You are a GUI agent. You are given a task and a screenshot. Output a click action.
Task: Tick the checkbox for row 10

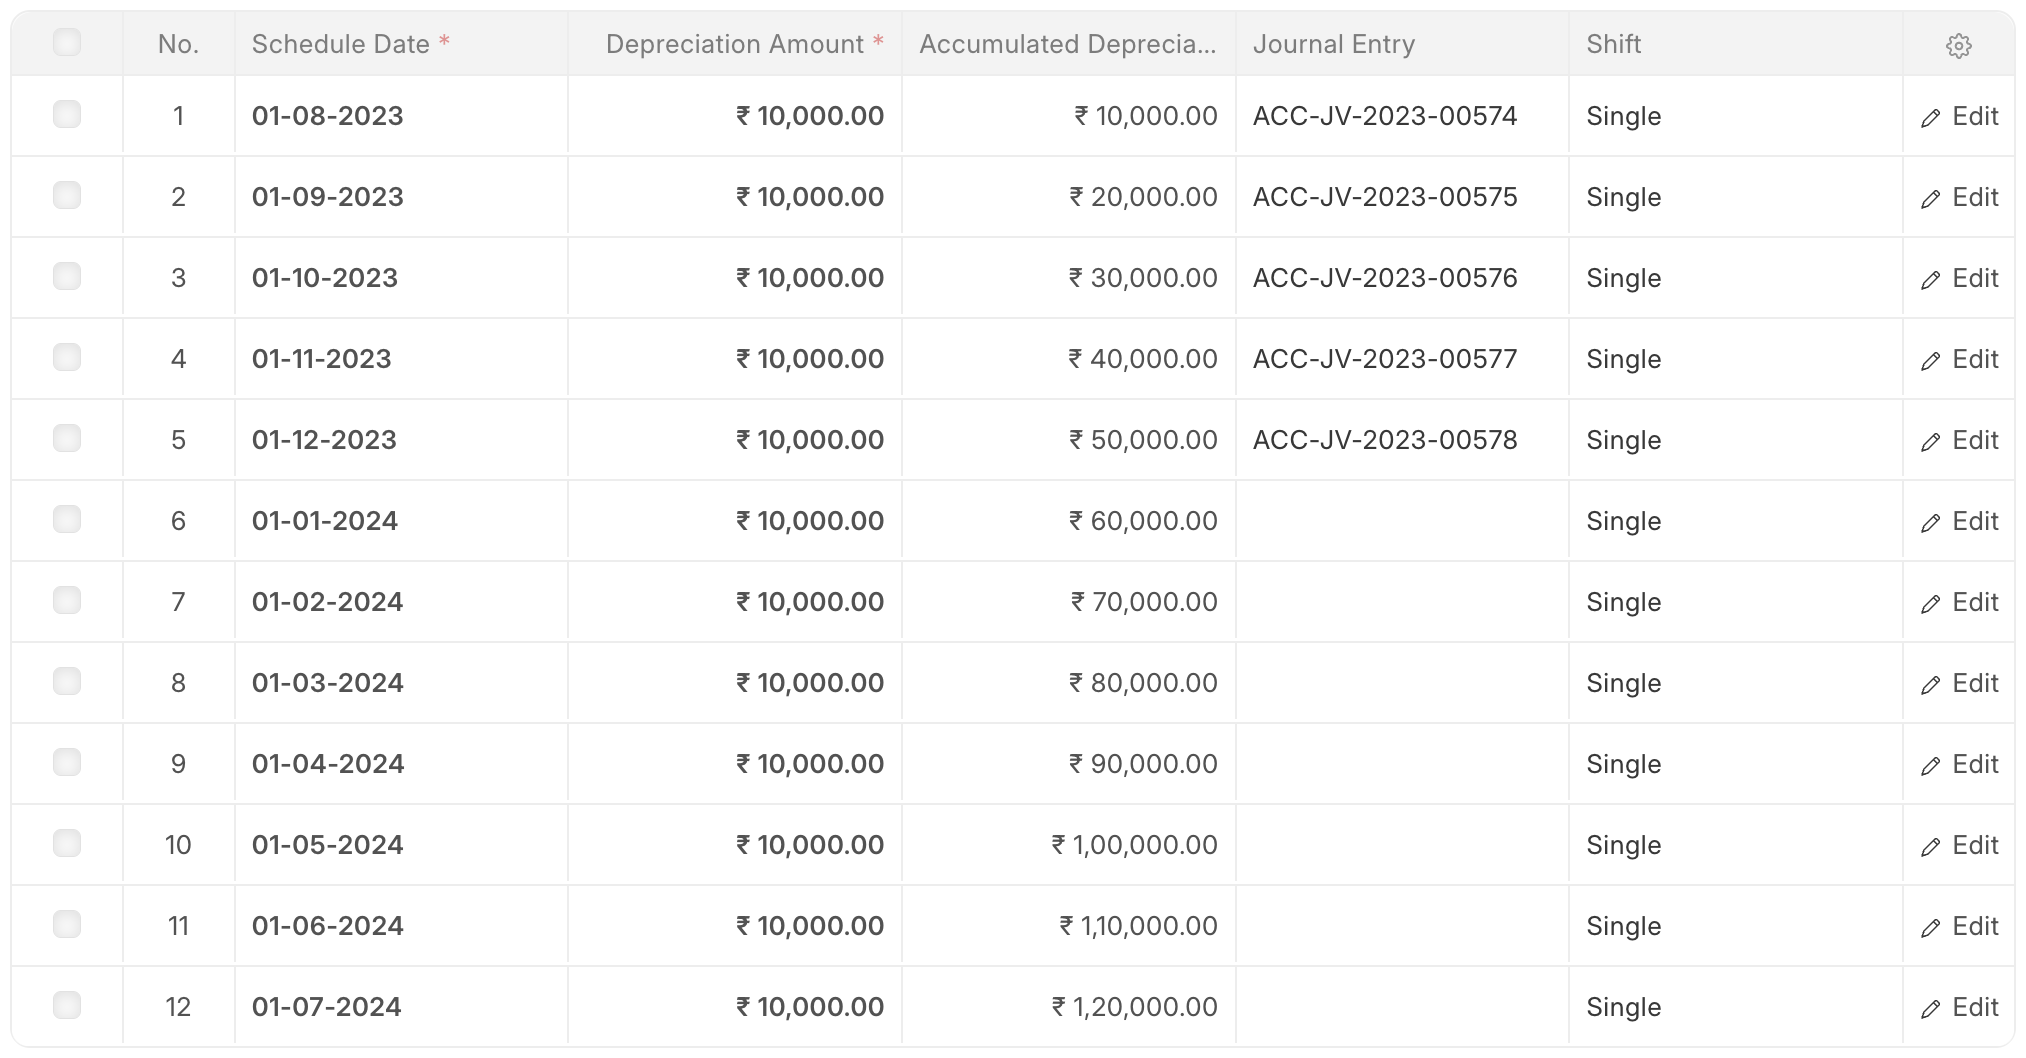pos(67,843)
